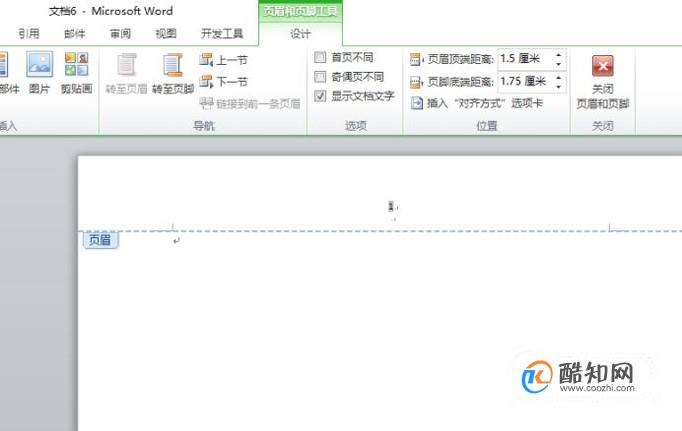Viewport: 682px width, 431px height.
Task: Close header and footer with red X
Action: pyautogui.click(x=603, y=66)
